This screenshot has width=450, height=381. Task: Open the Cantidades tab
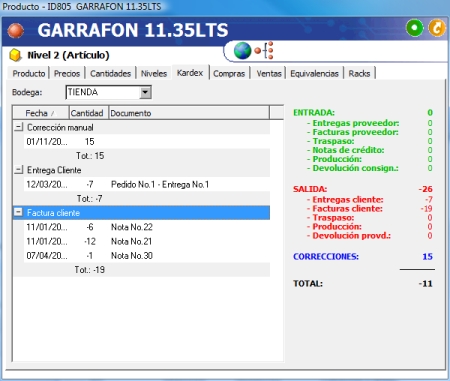[110, 73]
